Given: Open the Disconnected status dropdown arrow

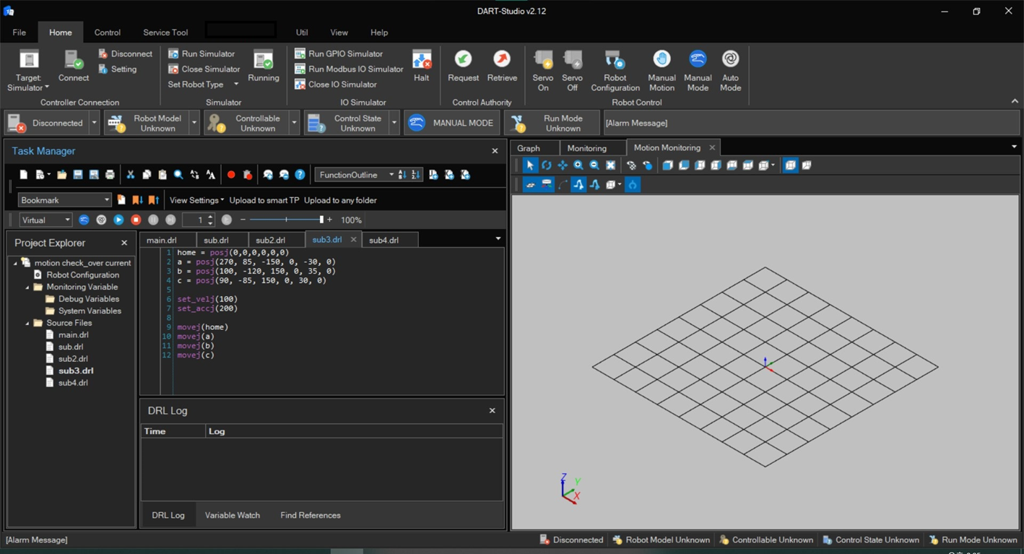Looking at the screenshot, I should (94, 123).
